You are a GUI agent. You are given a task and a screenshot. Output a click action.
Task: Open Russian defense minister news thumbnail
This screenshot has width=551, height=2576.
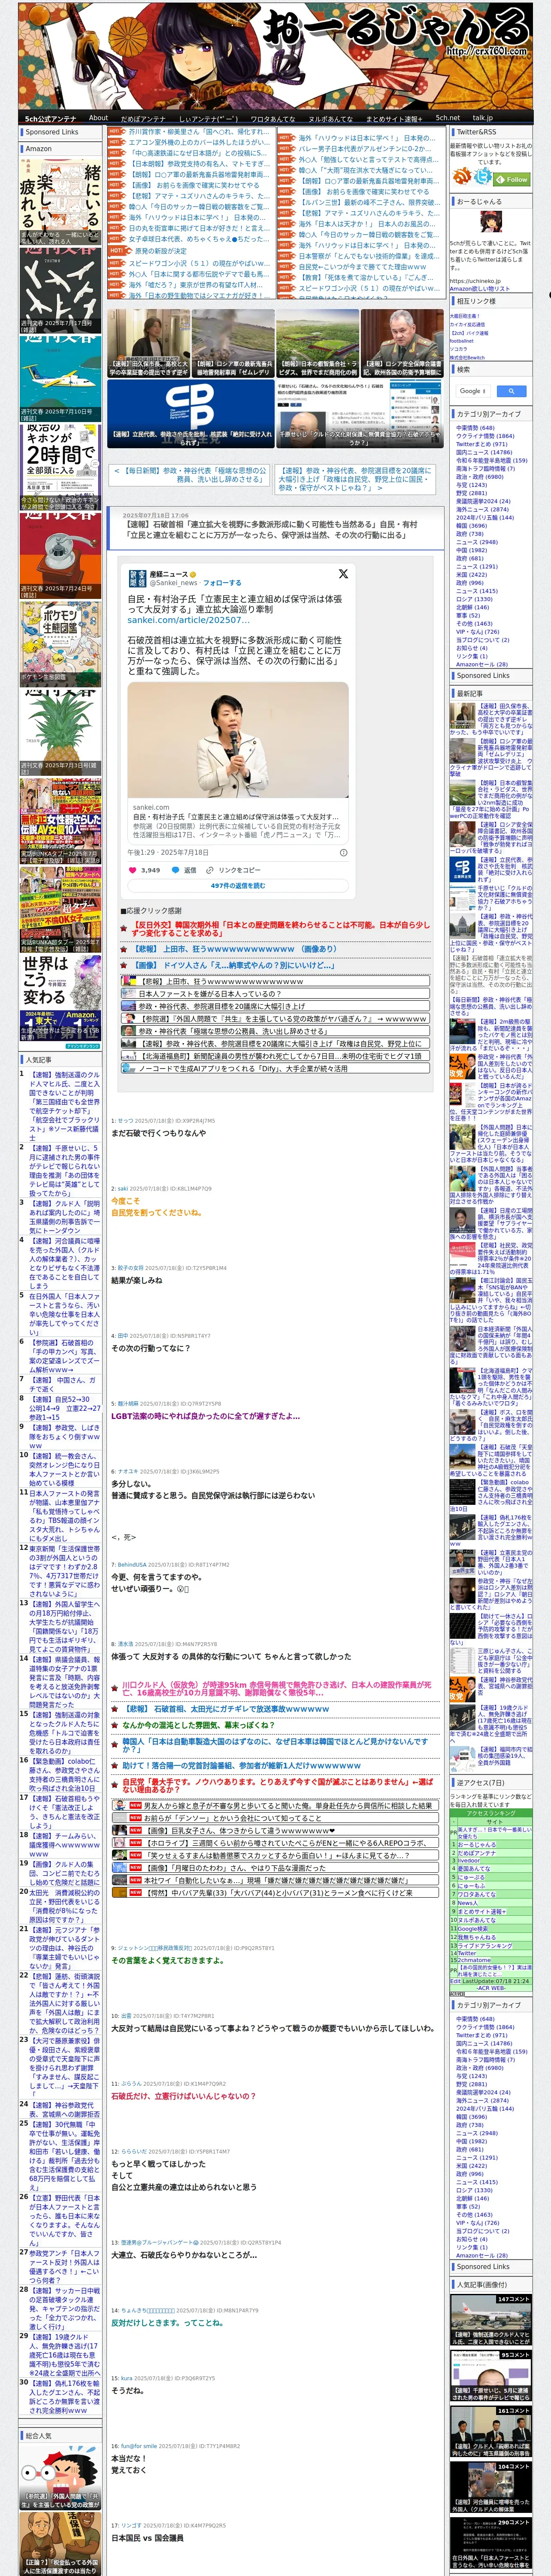[402, 343]
